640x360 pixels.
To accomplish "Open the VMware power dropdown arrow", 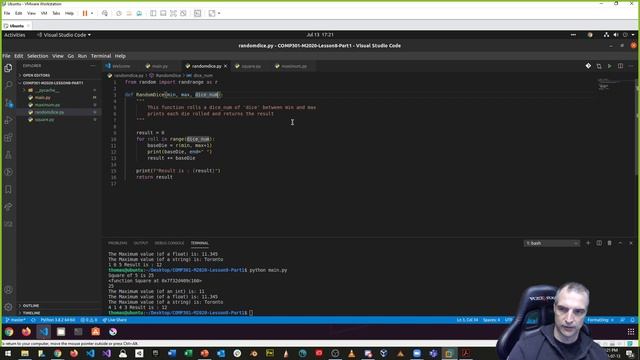I will tap(92, 13).
